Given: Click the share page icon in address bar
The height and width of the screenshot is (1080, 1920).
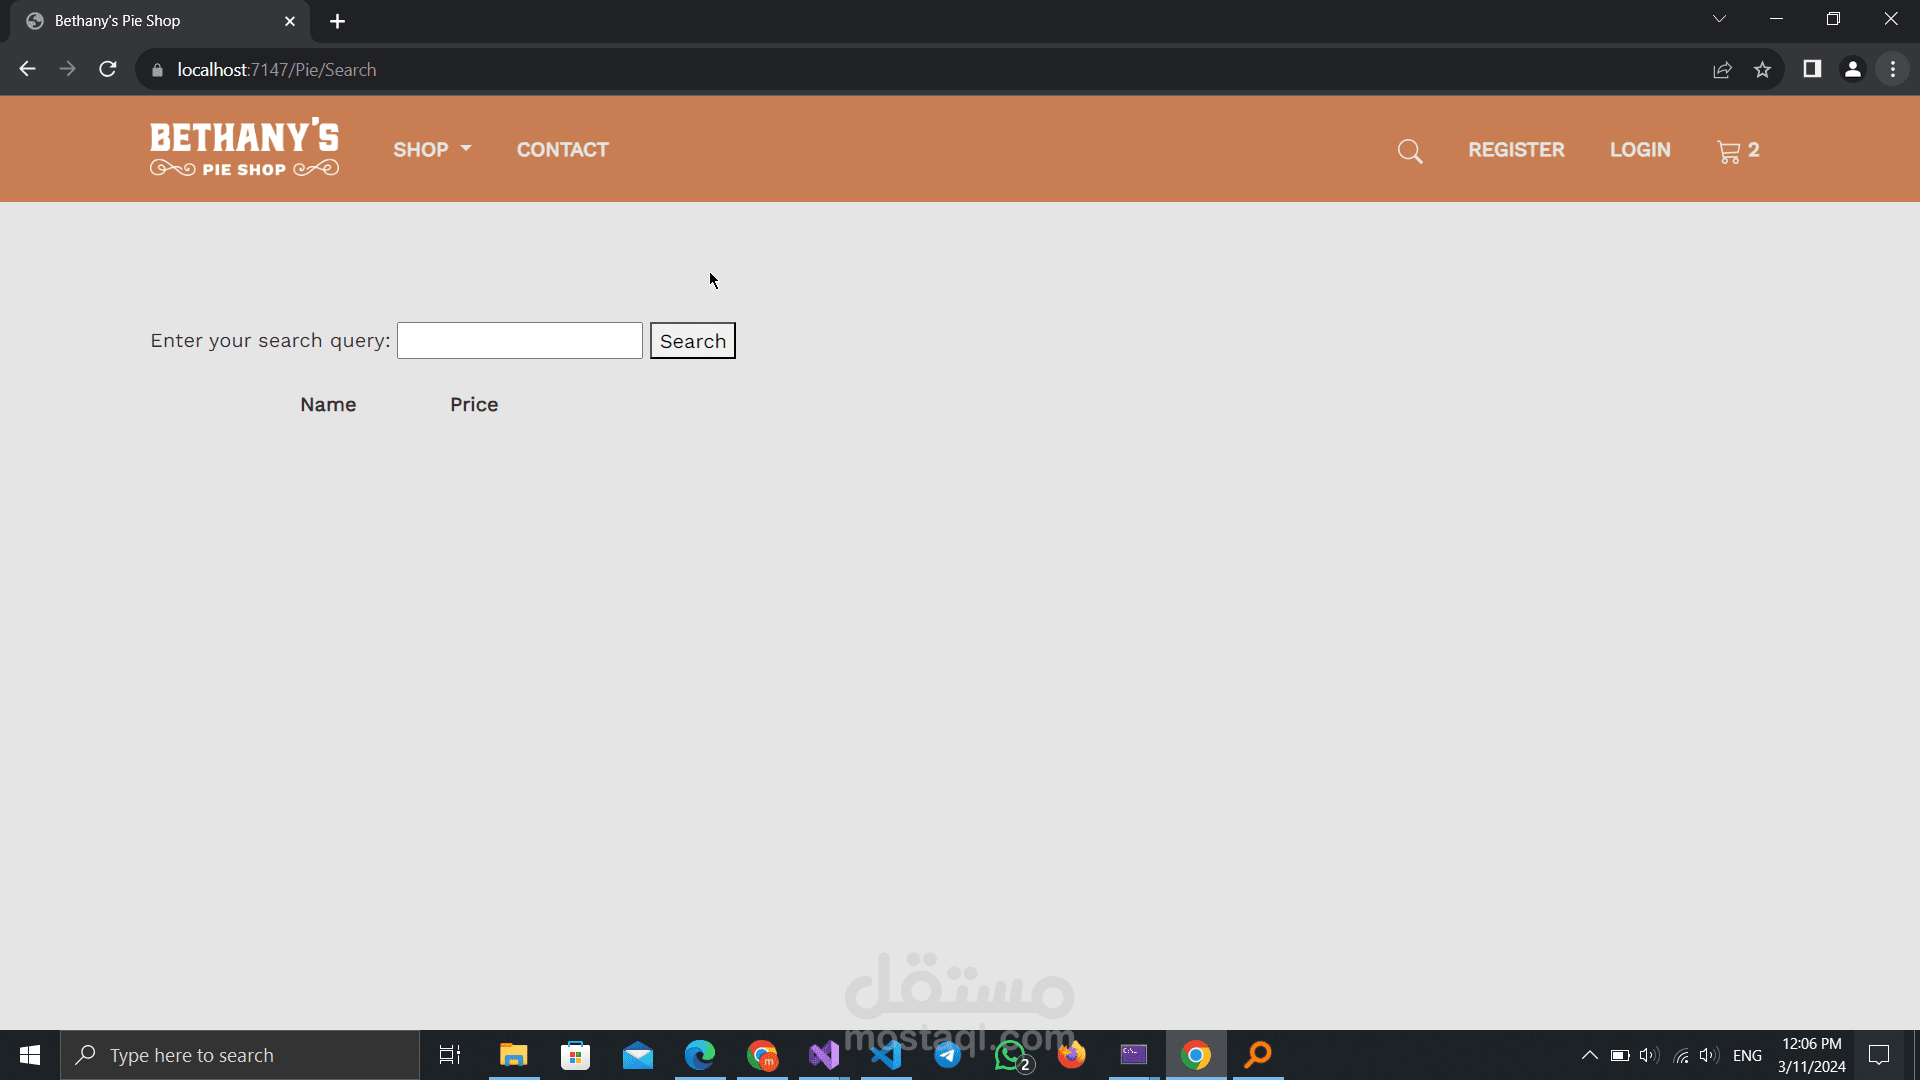Looking at the screenshot, I should click(x=1722, y=70).
